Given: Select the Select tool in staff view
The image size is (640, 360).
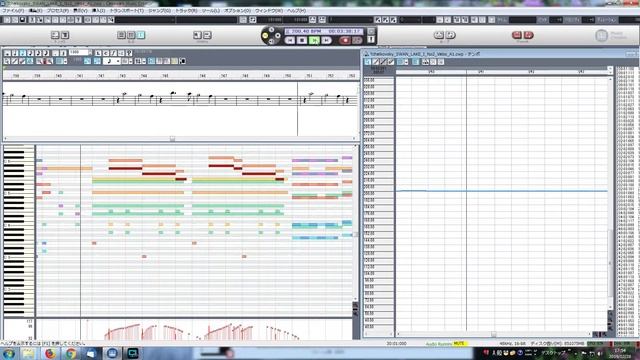Looking at the screenshot, I should (7, 61).
